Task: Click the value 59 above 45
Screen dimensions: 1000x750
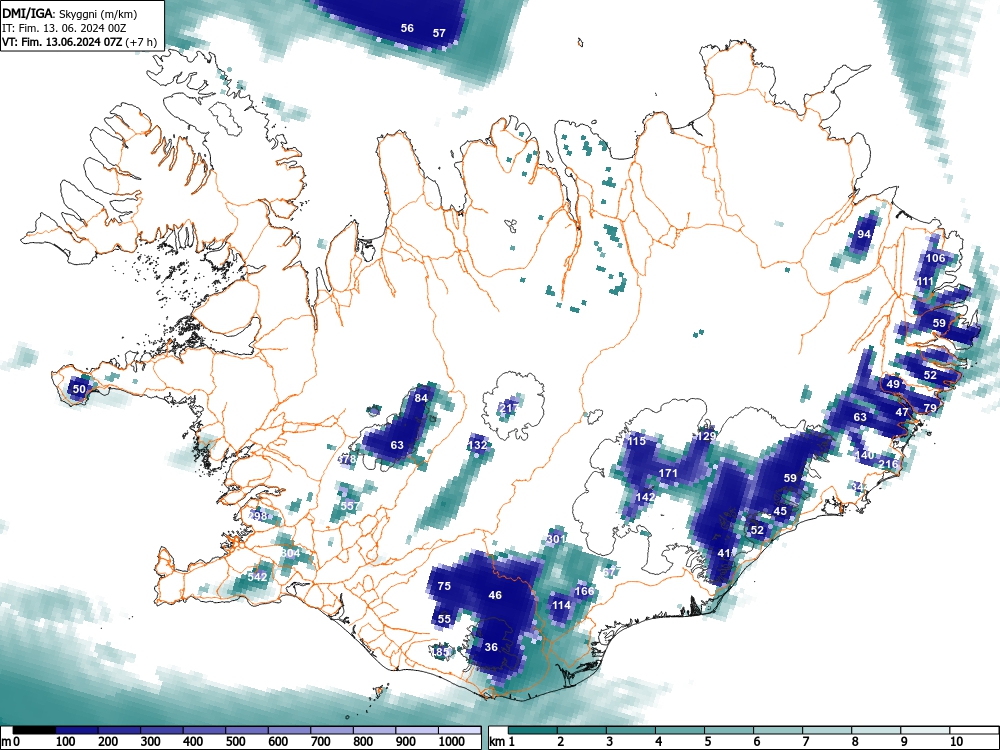Action: (x=790, y=478)
